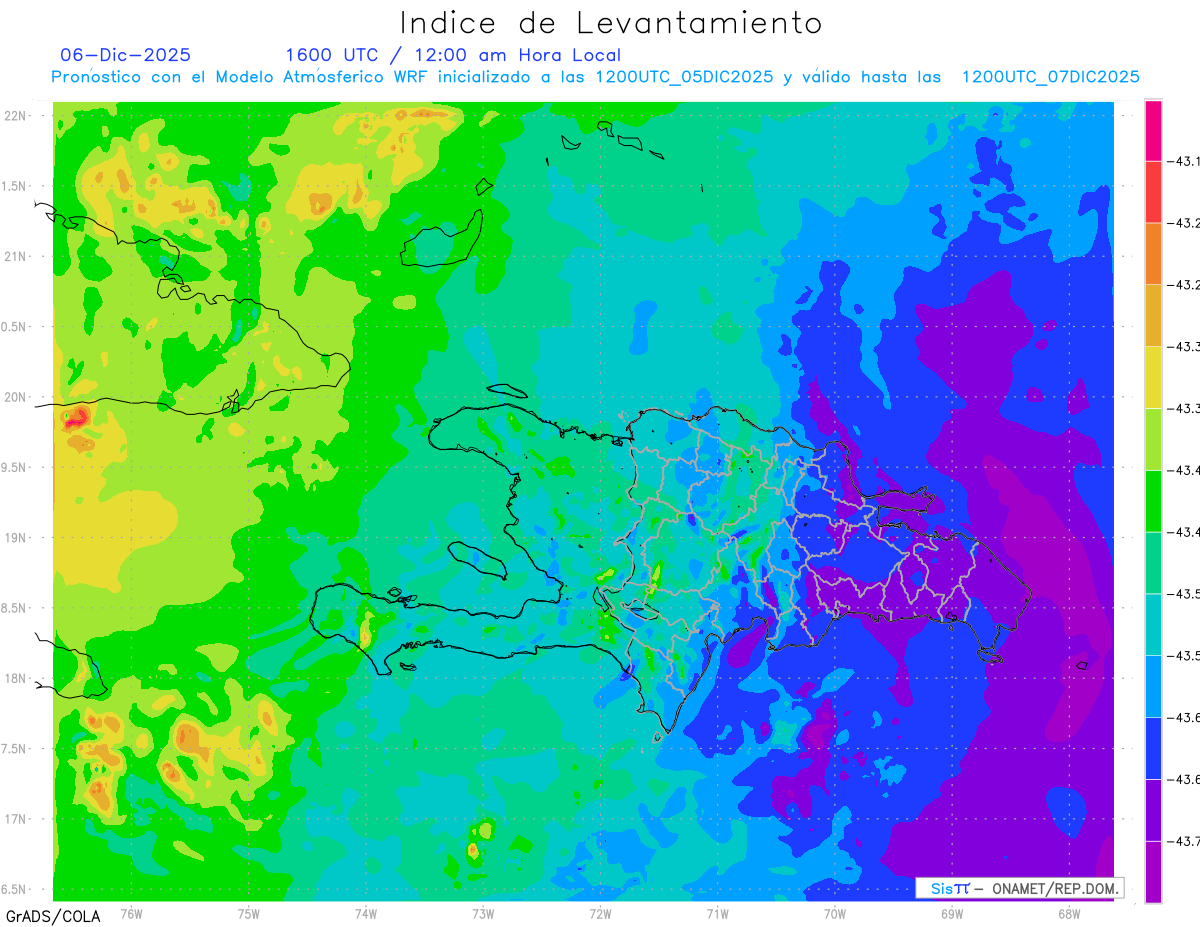Pick the red swatch in the color bar
This screenshot has width=1200, height=927.
click(x=1153, y=192)
